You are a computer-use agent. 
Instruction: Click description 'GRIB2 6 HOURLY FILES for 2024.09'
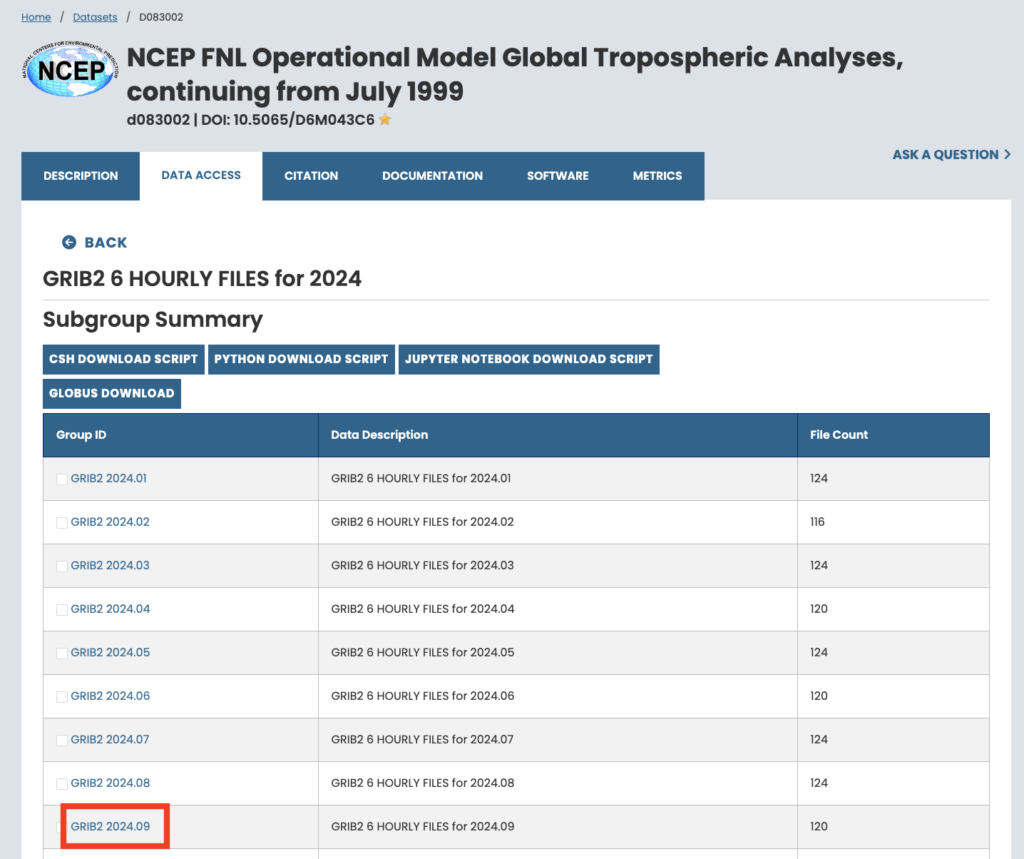click(423, 826)
